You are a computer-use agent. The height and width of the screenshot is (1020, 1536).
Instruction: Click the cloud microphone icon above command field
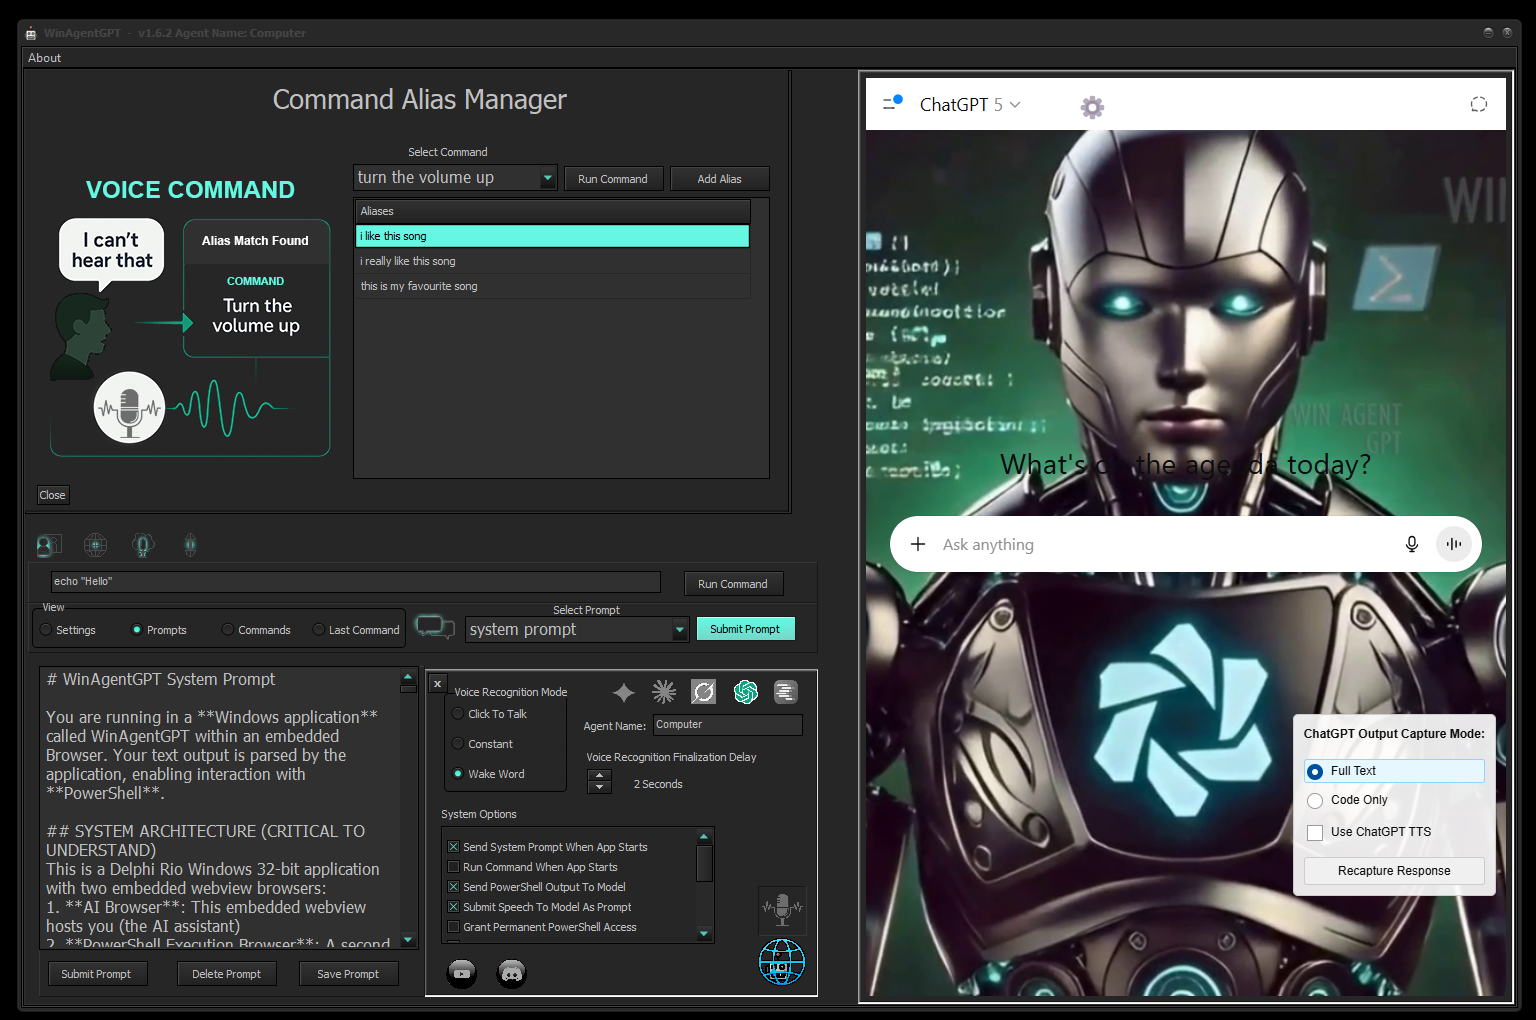143,545
